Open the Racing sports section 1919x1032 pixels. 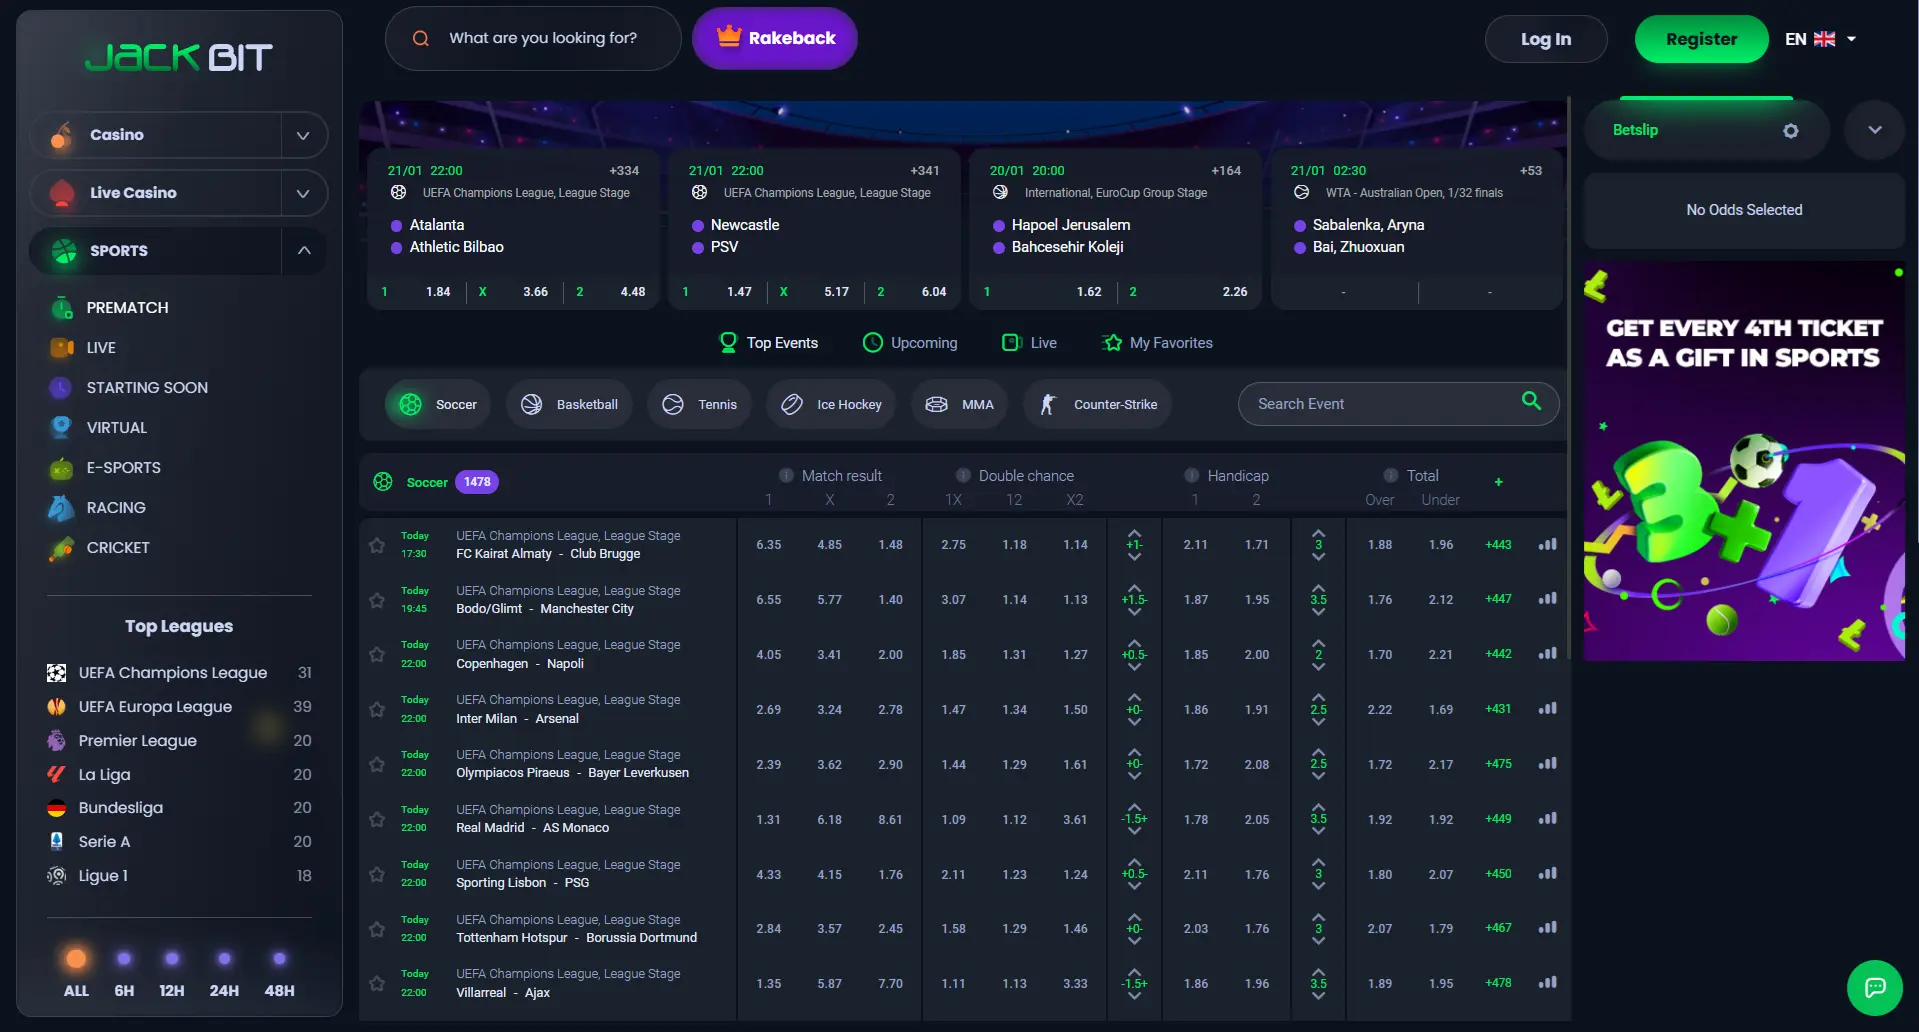coord(115,508)
